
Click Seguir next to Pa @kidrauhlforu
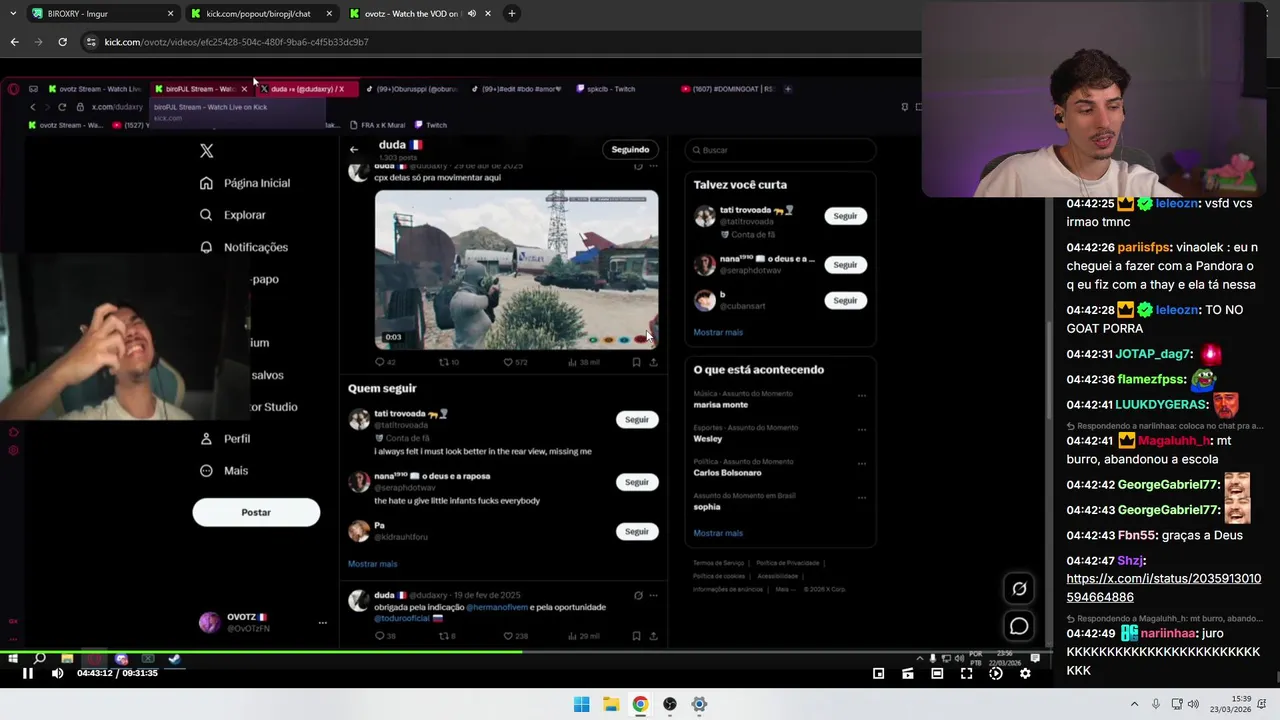click(637, 531)
